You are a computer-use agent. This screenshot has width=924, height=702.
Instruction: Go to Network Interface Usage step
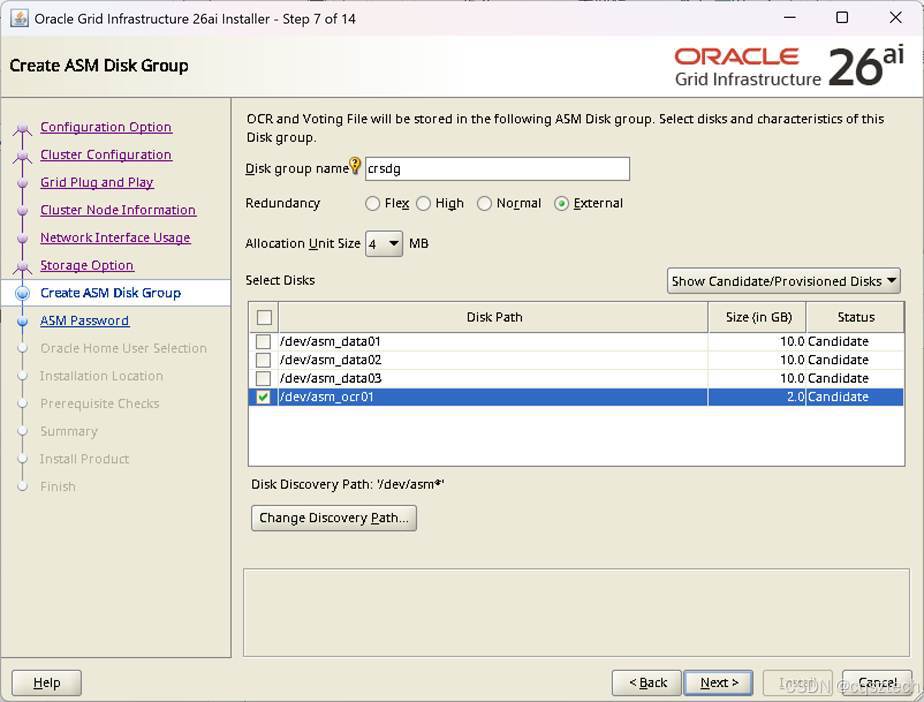click(x=116, y=238)
